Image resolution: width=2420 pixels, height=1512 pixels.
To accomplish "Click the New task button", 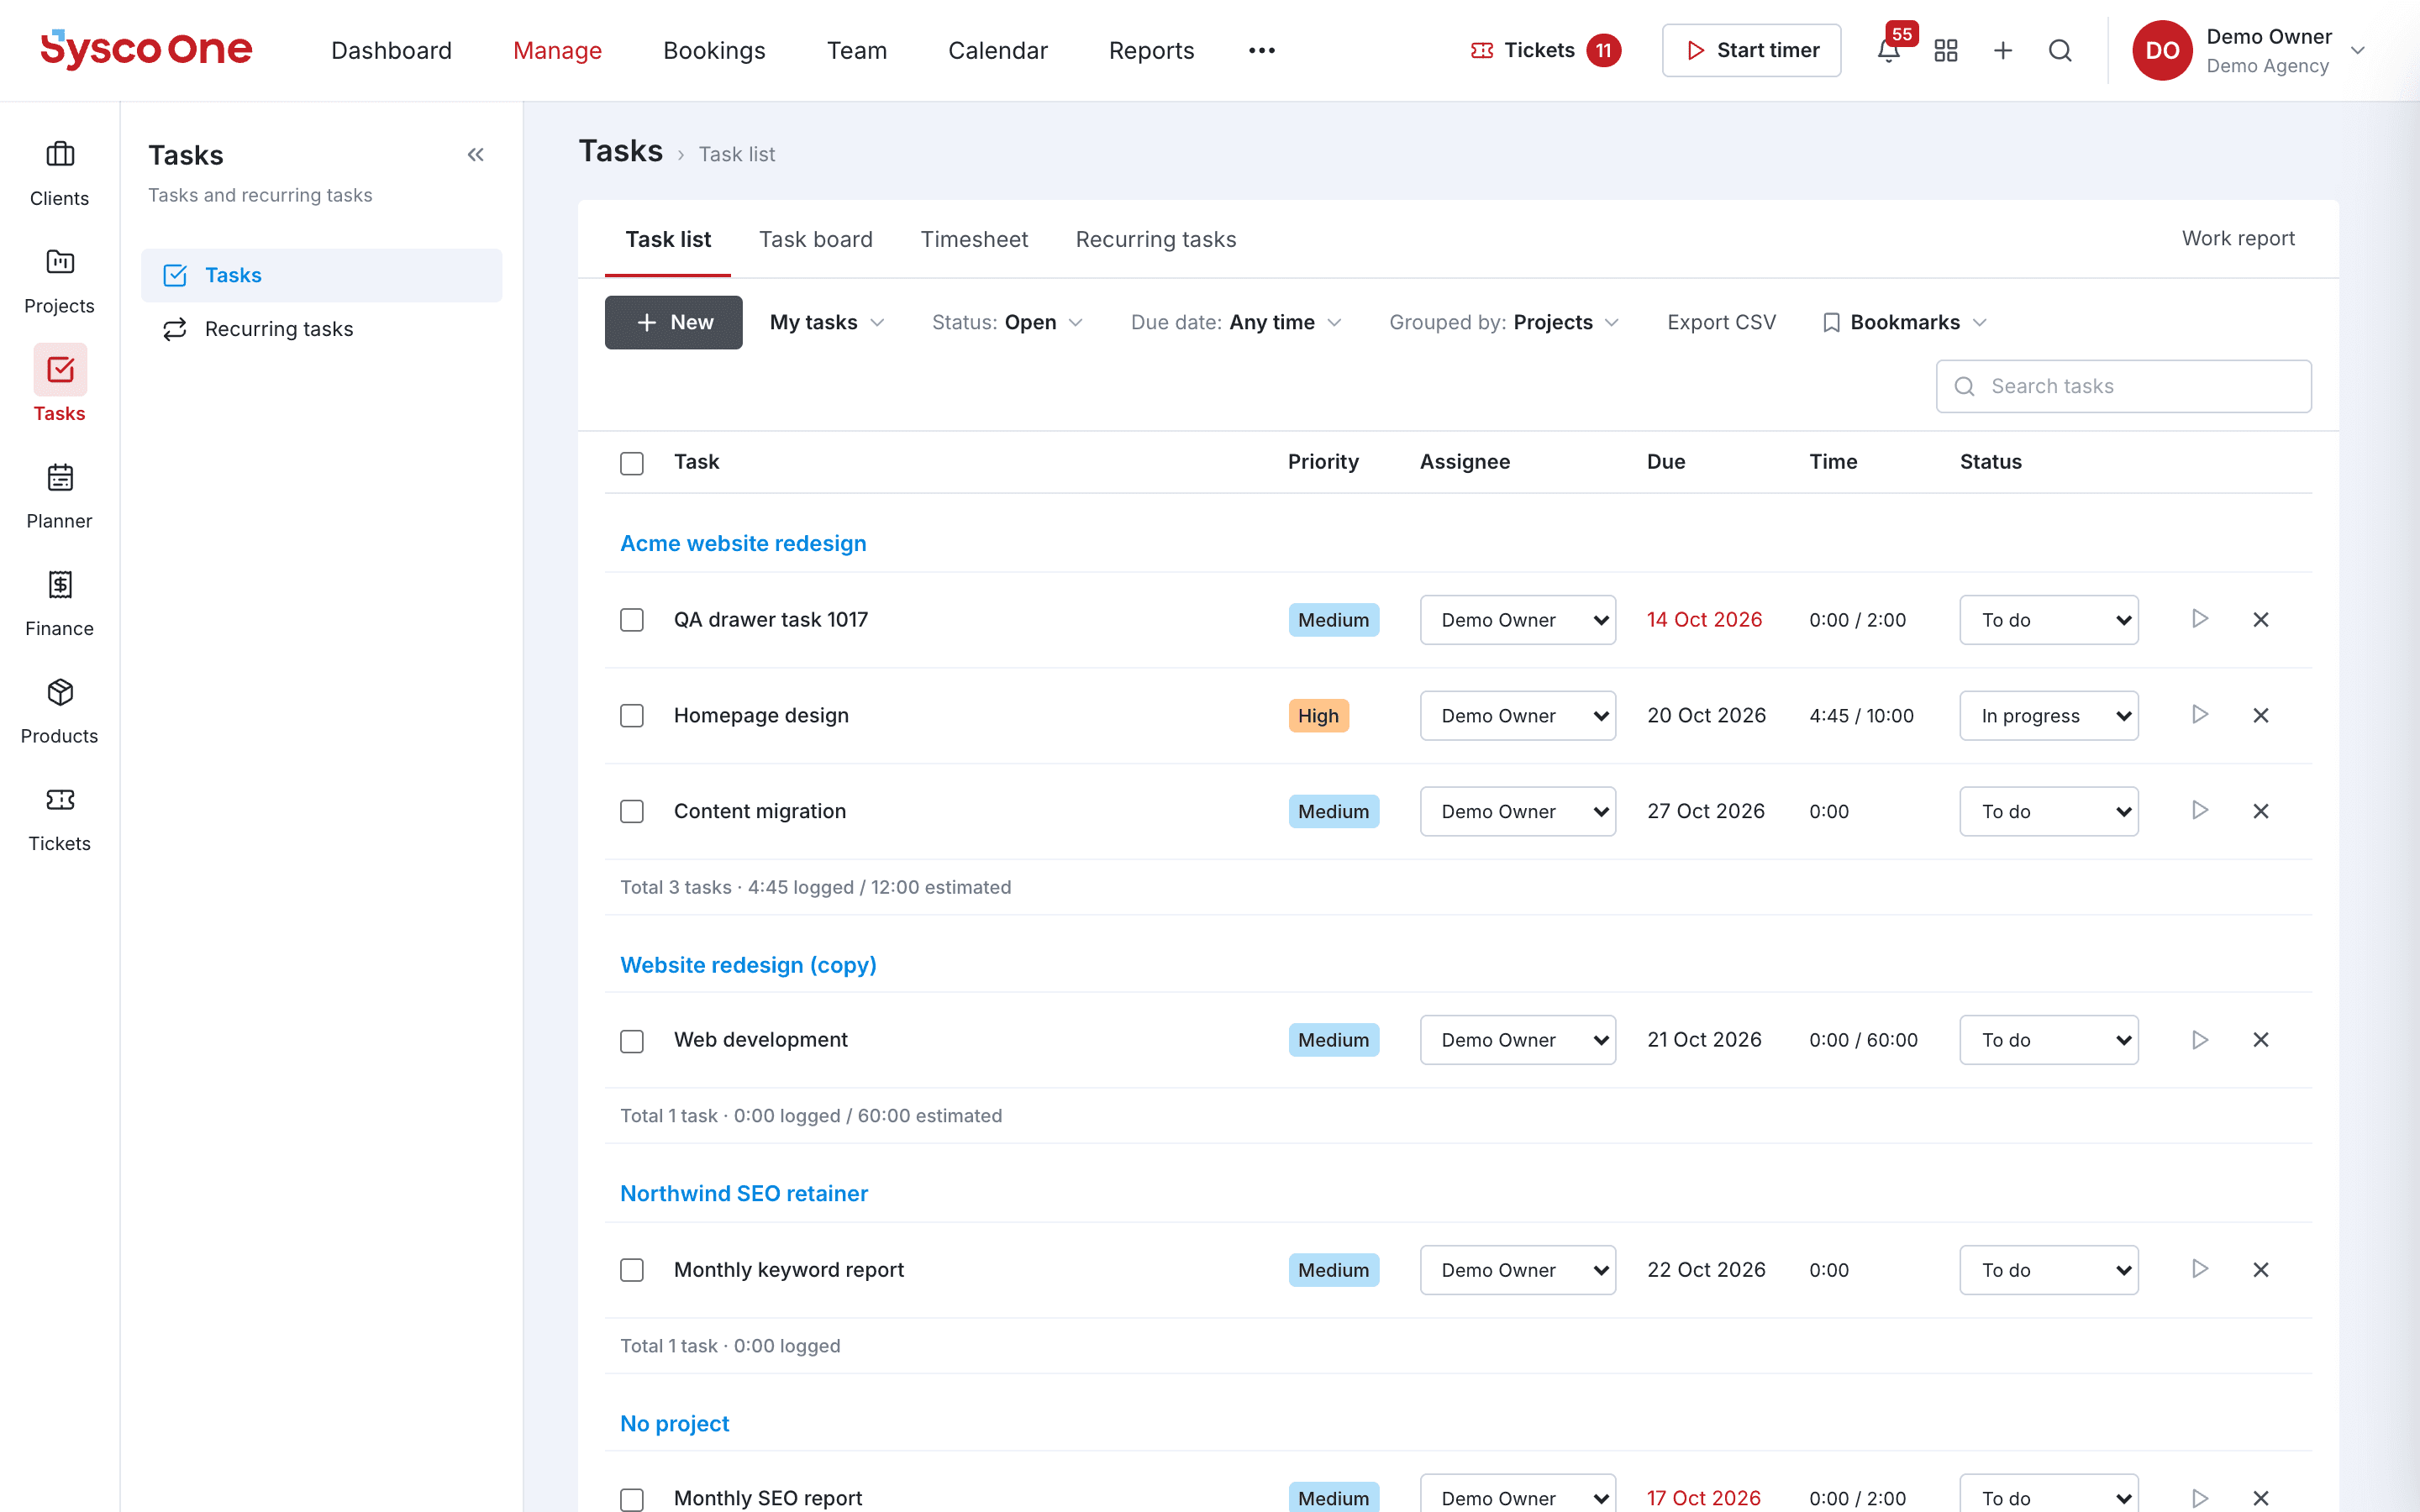I will pyautogui.click(x=673, y=322).
